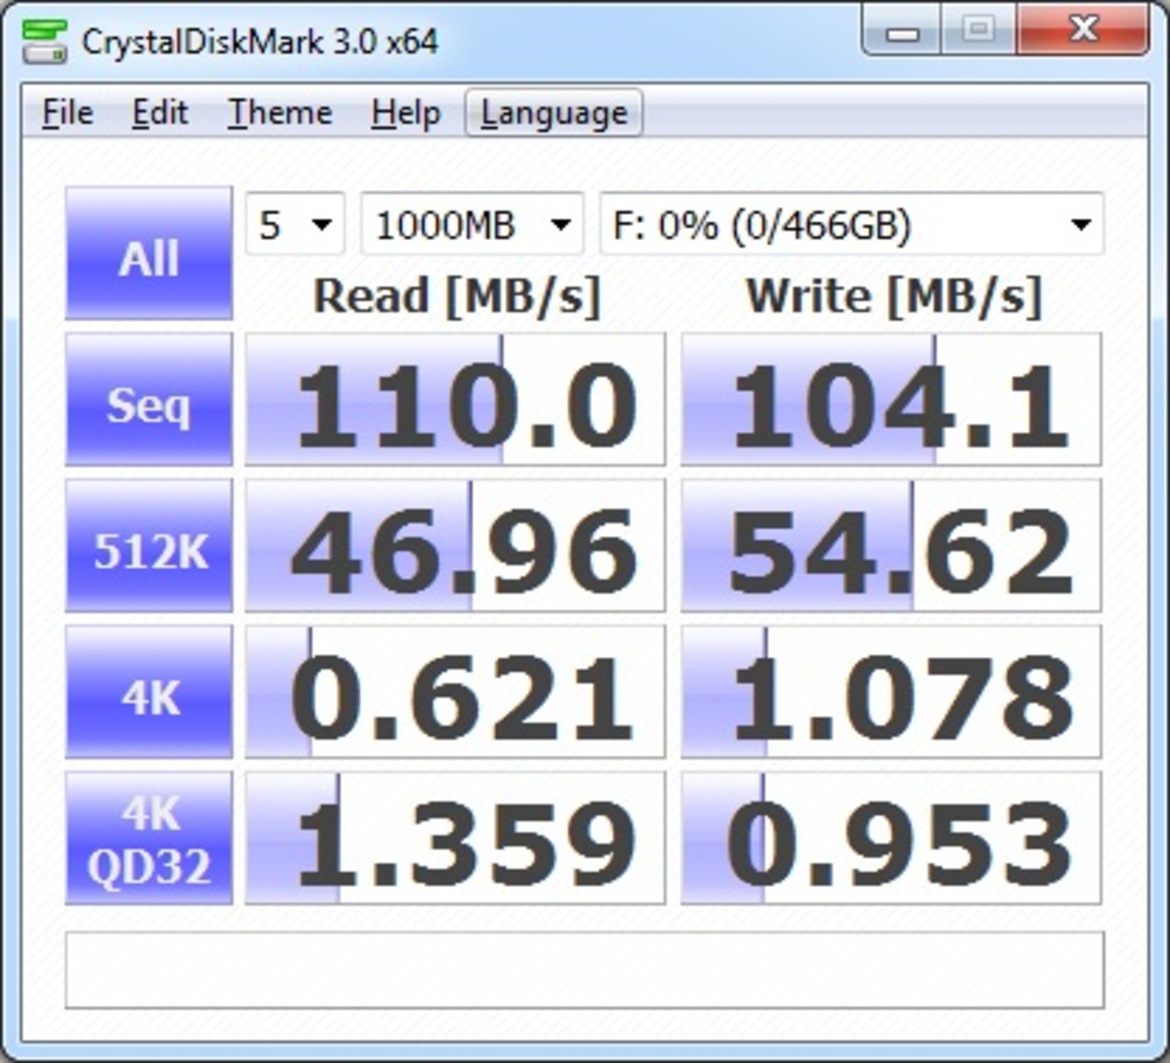Click the CrystalDiskMark title bar icon

pos(45,40)
